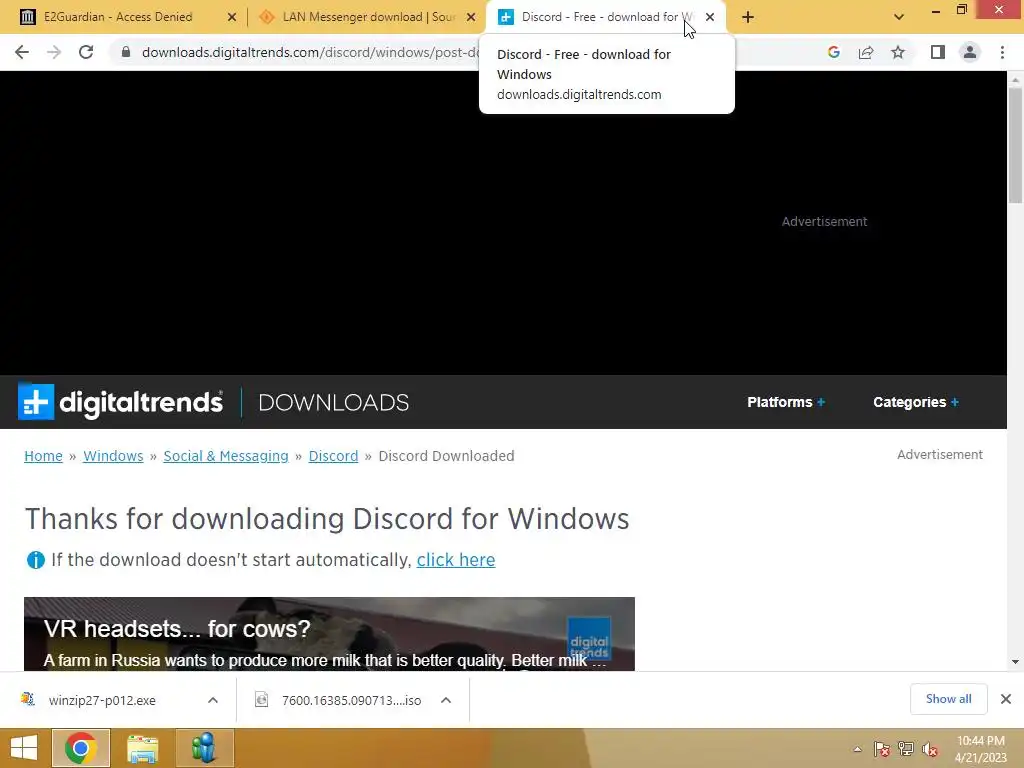The height and width of the screenshot is (768, 1024).
Task: Click Show all downloads
Action: click(948, 699)
